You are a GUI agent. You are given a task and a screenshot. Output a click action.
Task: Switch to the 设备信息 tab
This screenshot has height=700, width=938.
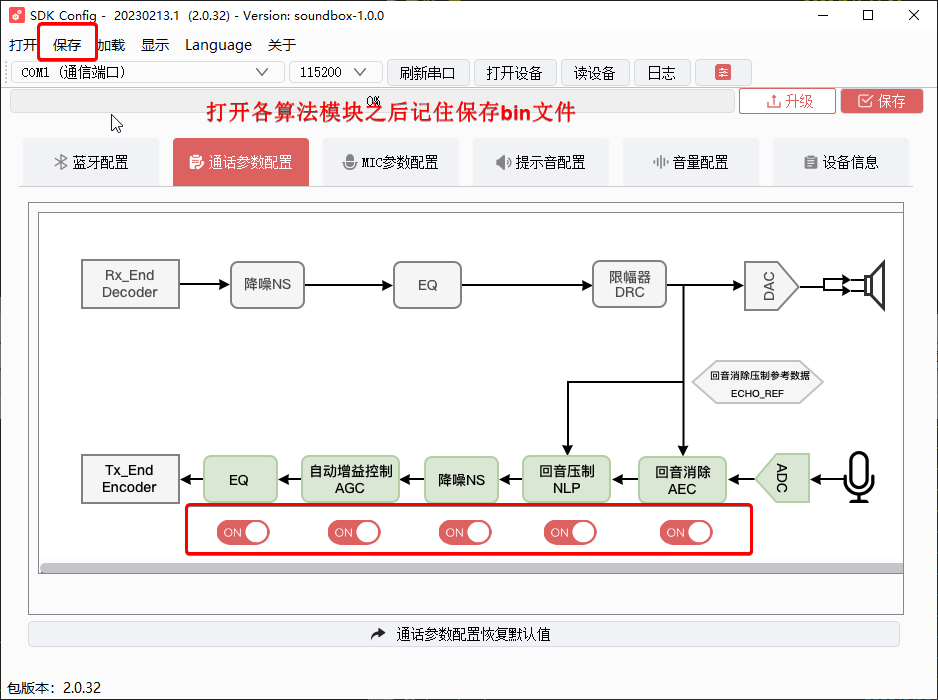pos(841,162)
